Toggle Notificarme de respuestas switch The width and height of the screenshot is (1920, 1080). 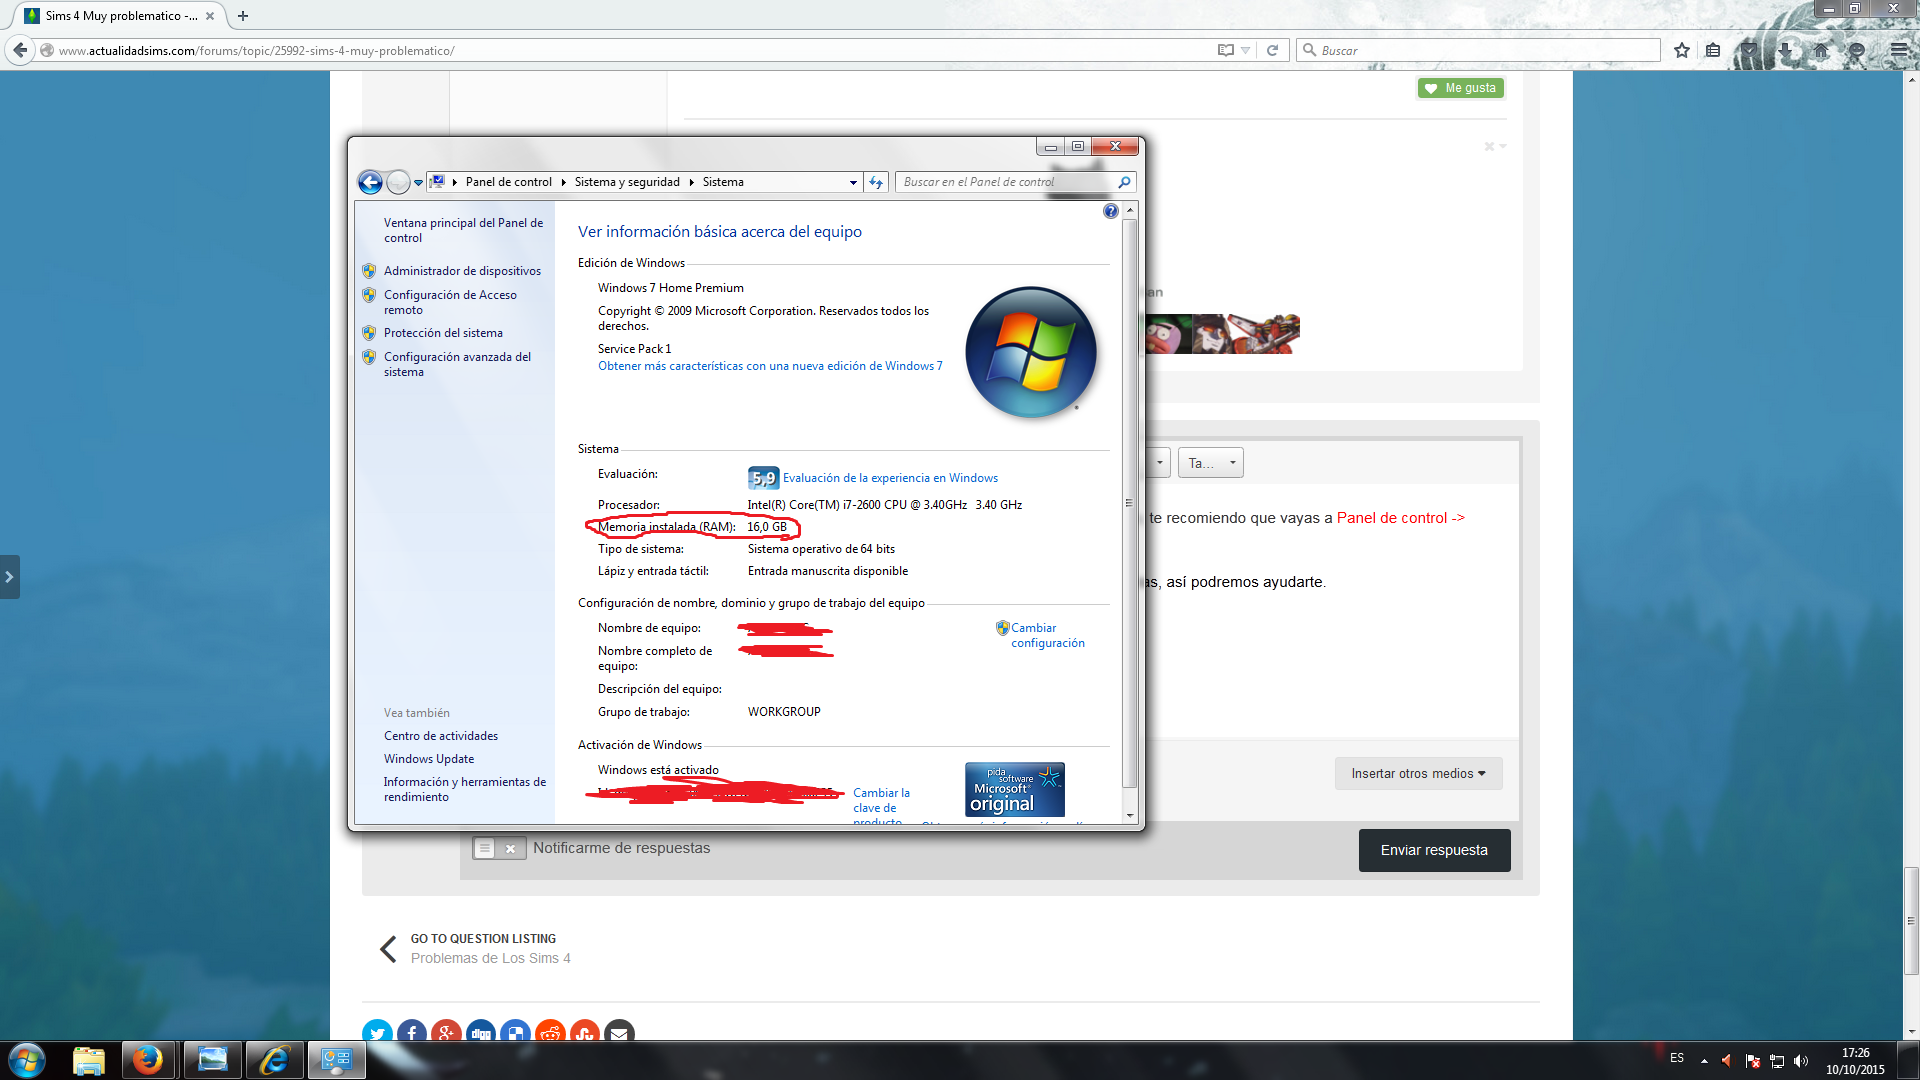[x=498, y=848]
